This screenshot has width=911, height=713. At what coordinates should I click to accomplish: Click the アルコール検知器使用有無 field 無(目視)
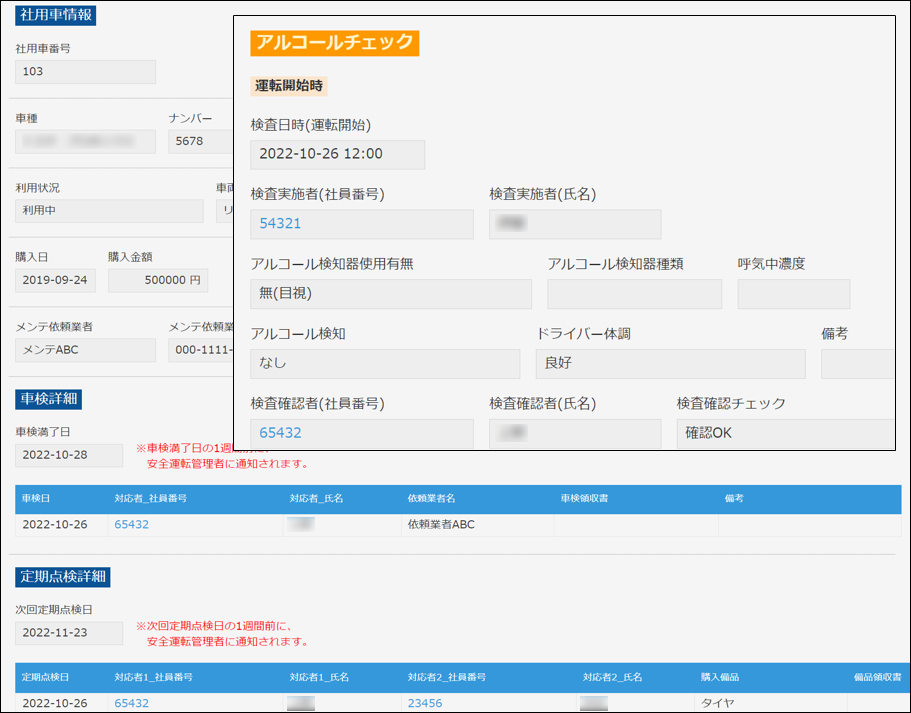click(x=390, y=294)
